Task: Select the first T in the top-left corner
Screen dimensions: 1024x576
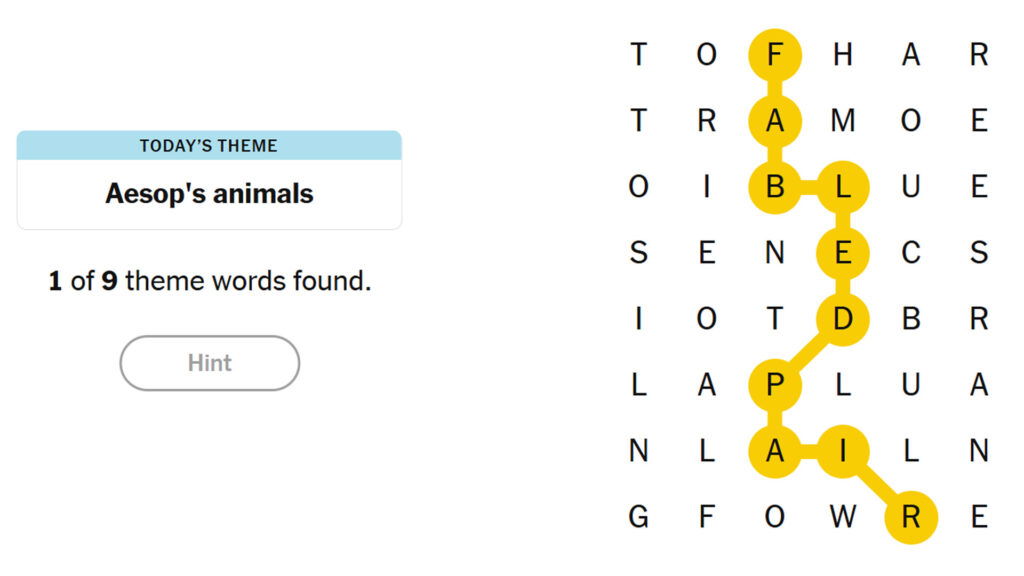Action: [638, 54]
